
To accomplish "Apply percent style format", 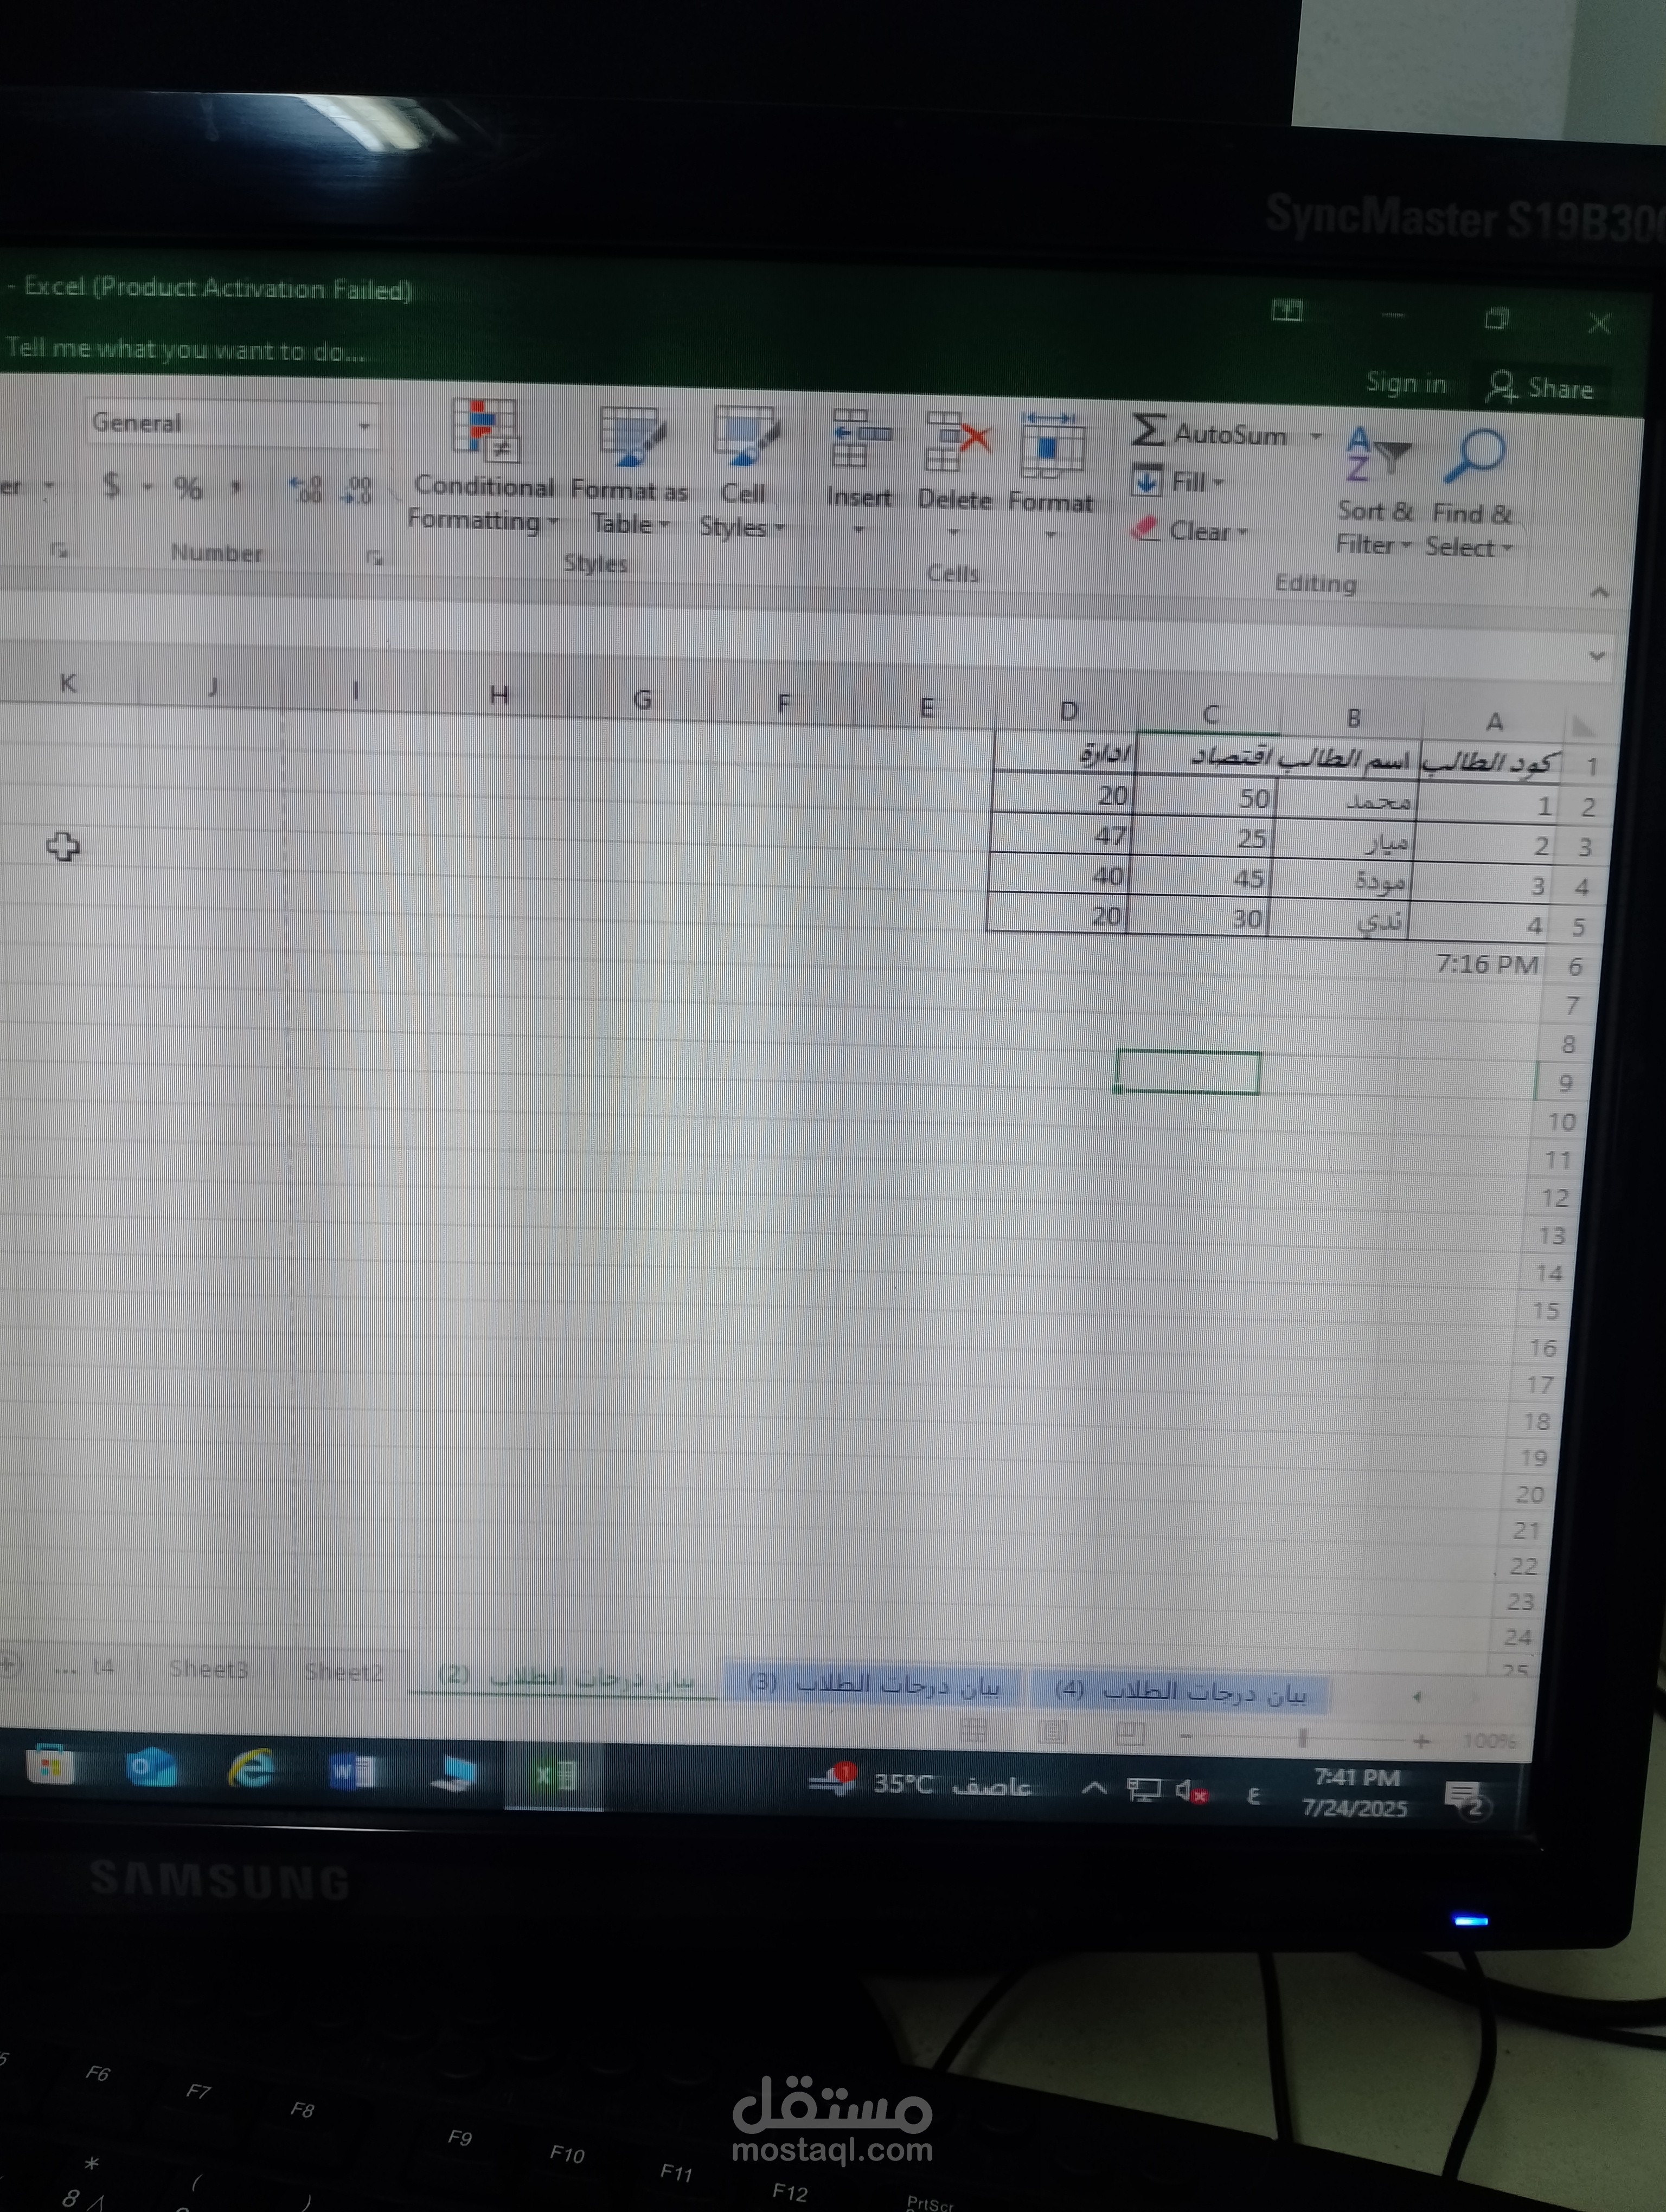I will pos(187,488).
